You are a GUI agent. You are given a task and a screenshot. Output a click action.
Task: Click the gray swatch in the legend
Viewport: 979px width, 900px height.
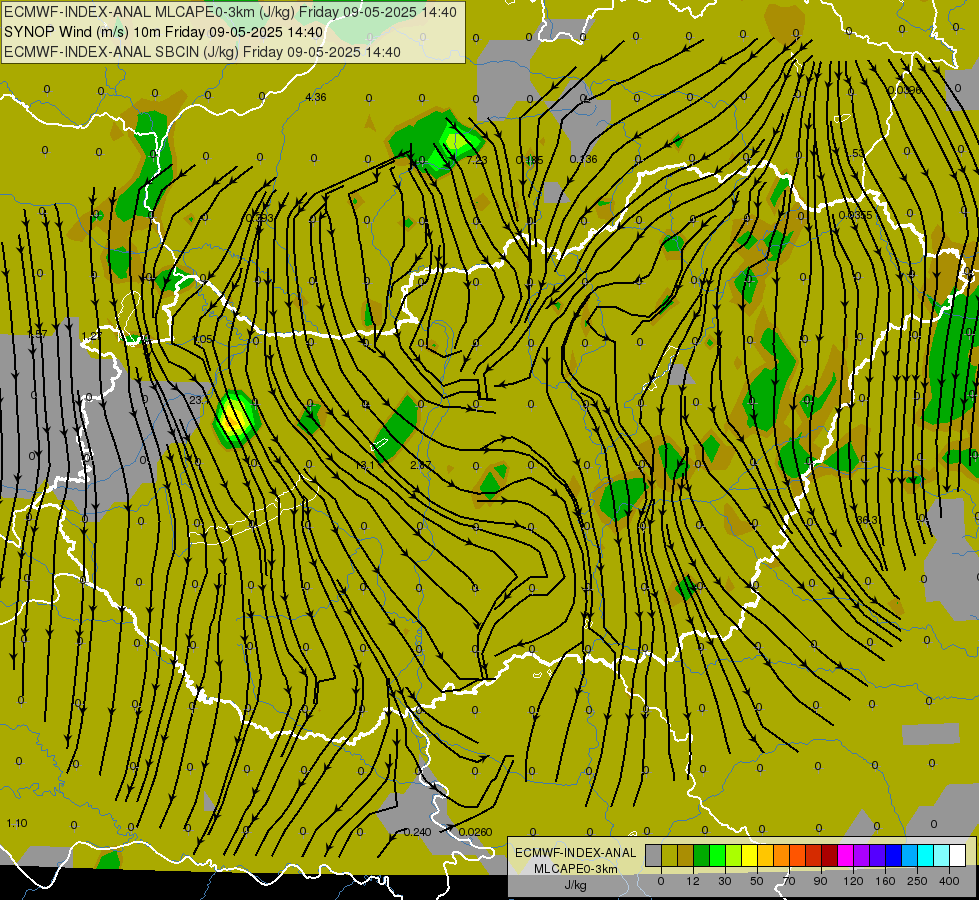pos(654,855)
